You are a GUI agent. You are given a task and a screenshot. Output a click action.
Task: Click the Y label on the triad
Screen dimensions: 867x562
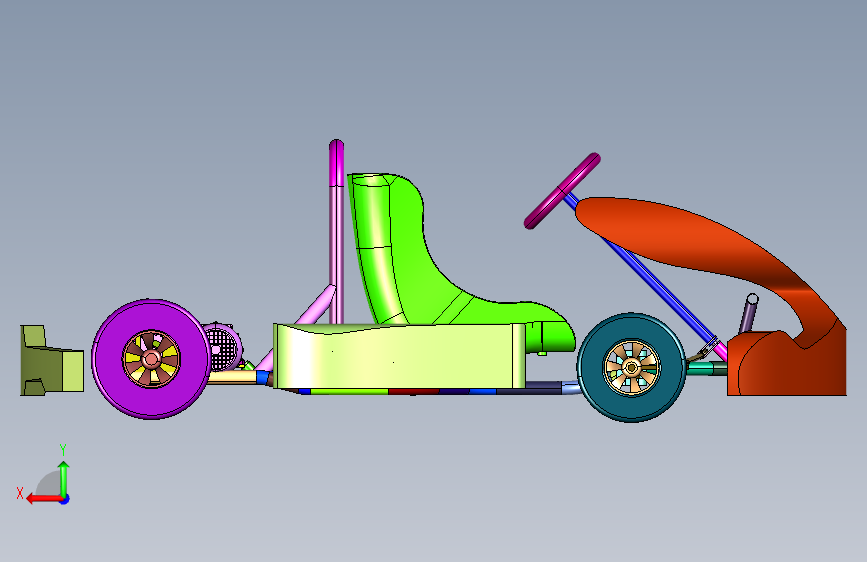[x=63, y=450]
